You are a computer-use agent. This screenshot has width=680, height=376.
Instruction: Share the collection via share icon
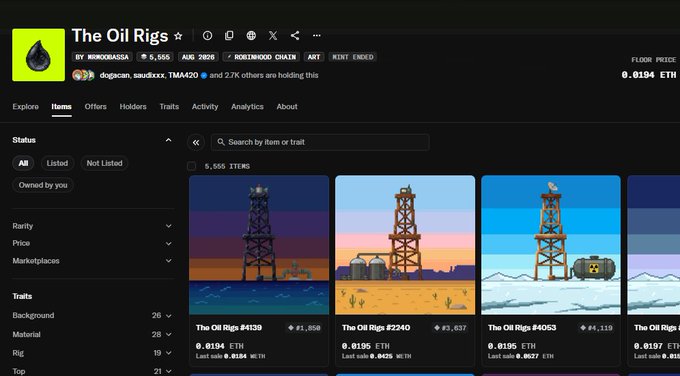point(295,36)
